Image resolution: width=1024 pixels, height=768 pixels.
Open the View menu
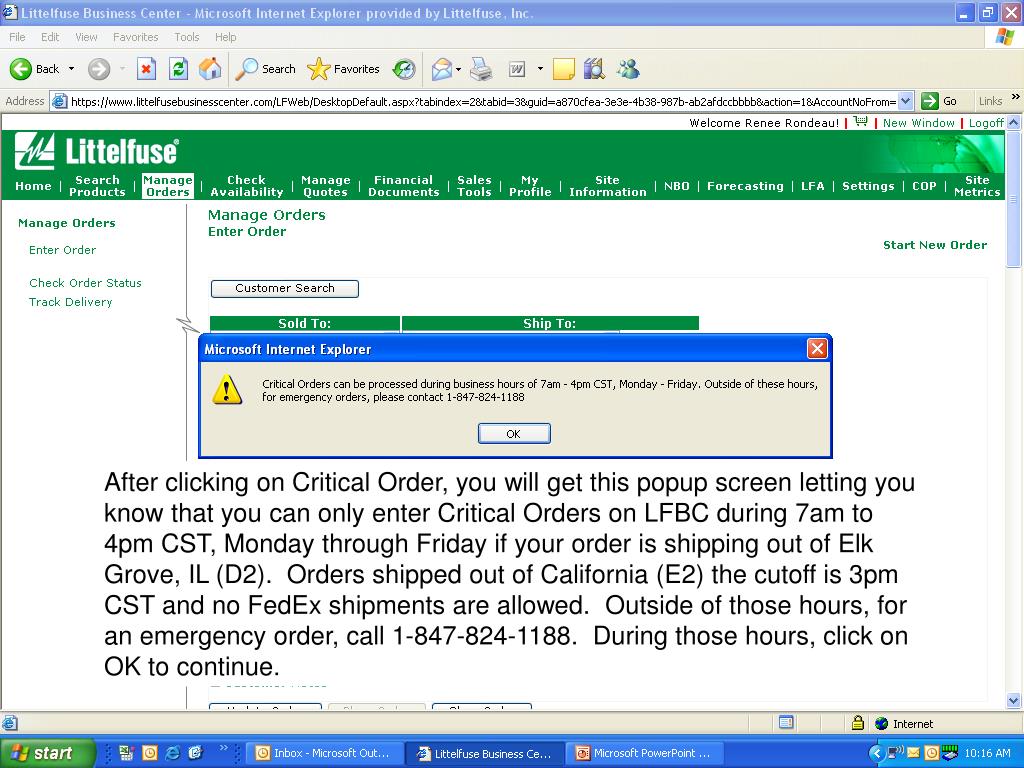pyautogui.click(x=86, y=37)
